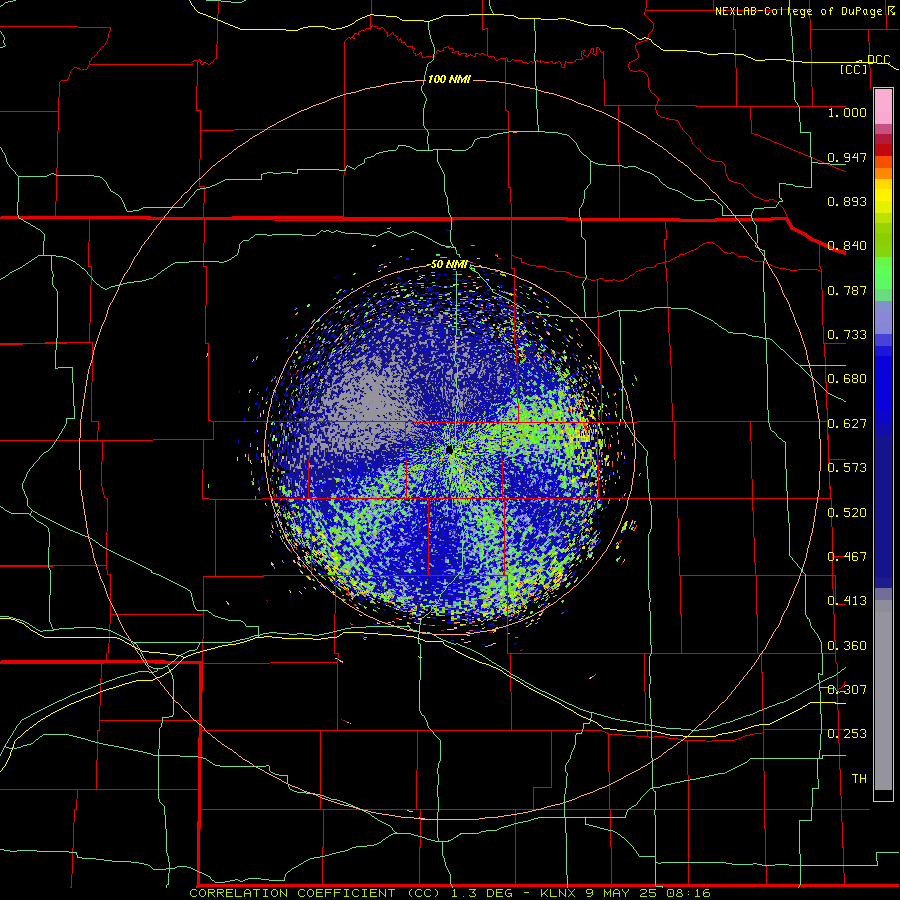Click the 0.467 legend value

click(x=847, y=557)
